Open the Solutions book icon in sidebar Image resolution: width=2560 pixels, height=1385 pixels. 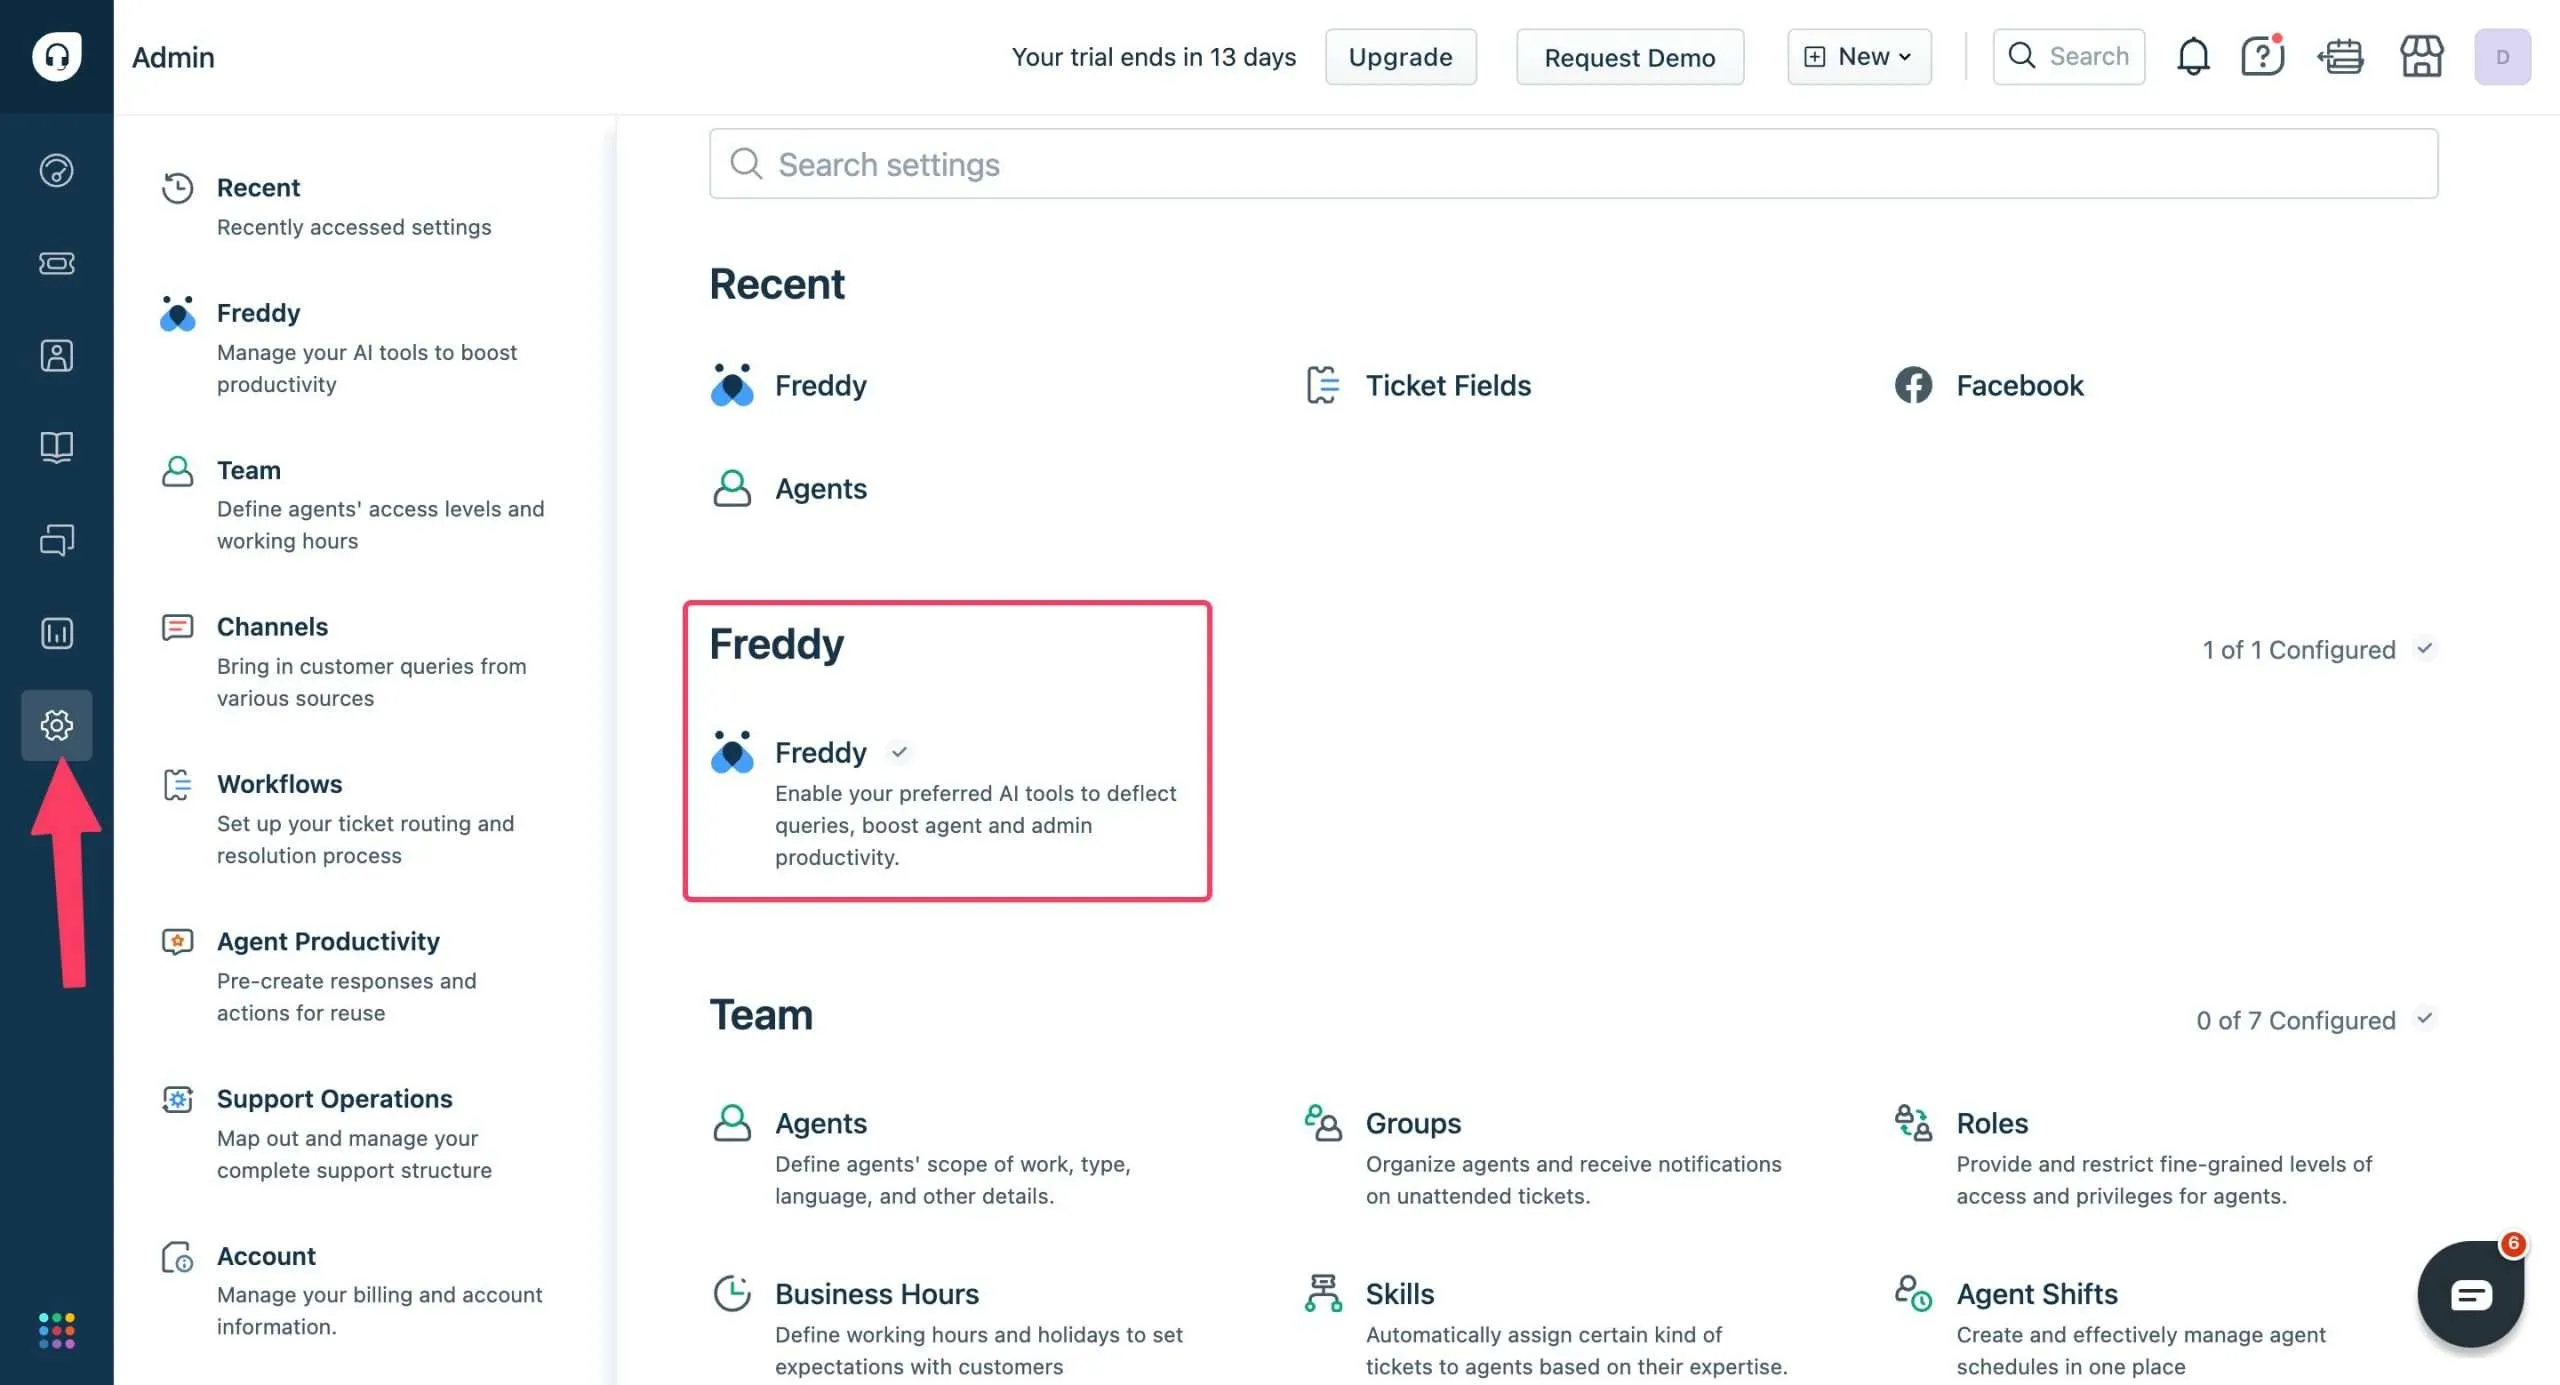tap(56, 447)
